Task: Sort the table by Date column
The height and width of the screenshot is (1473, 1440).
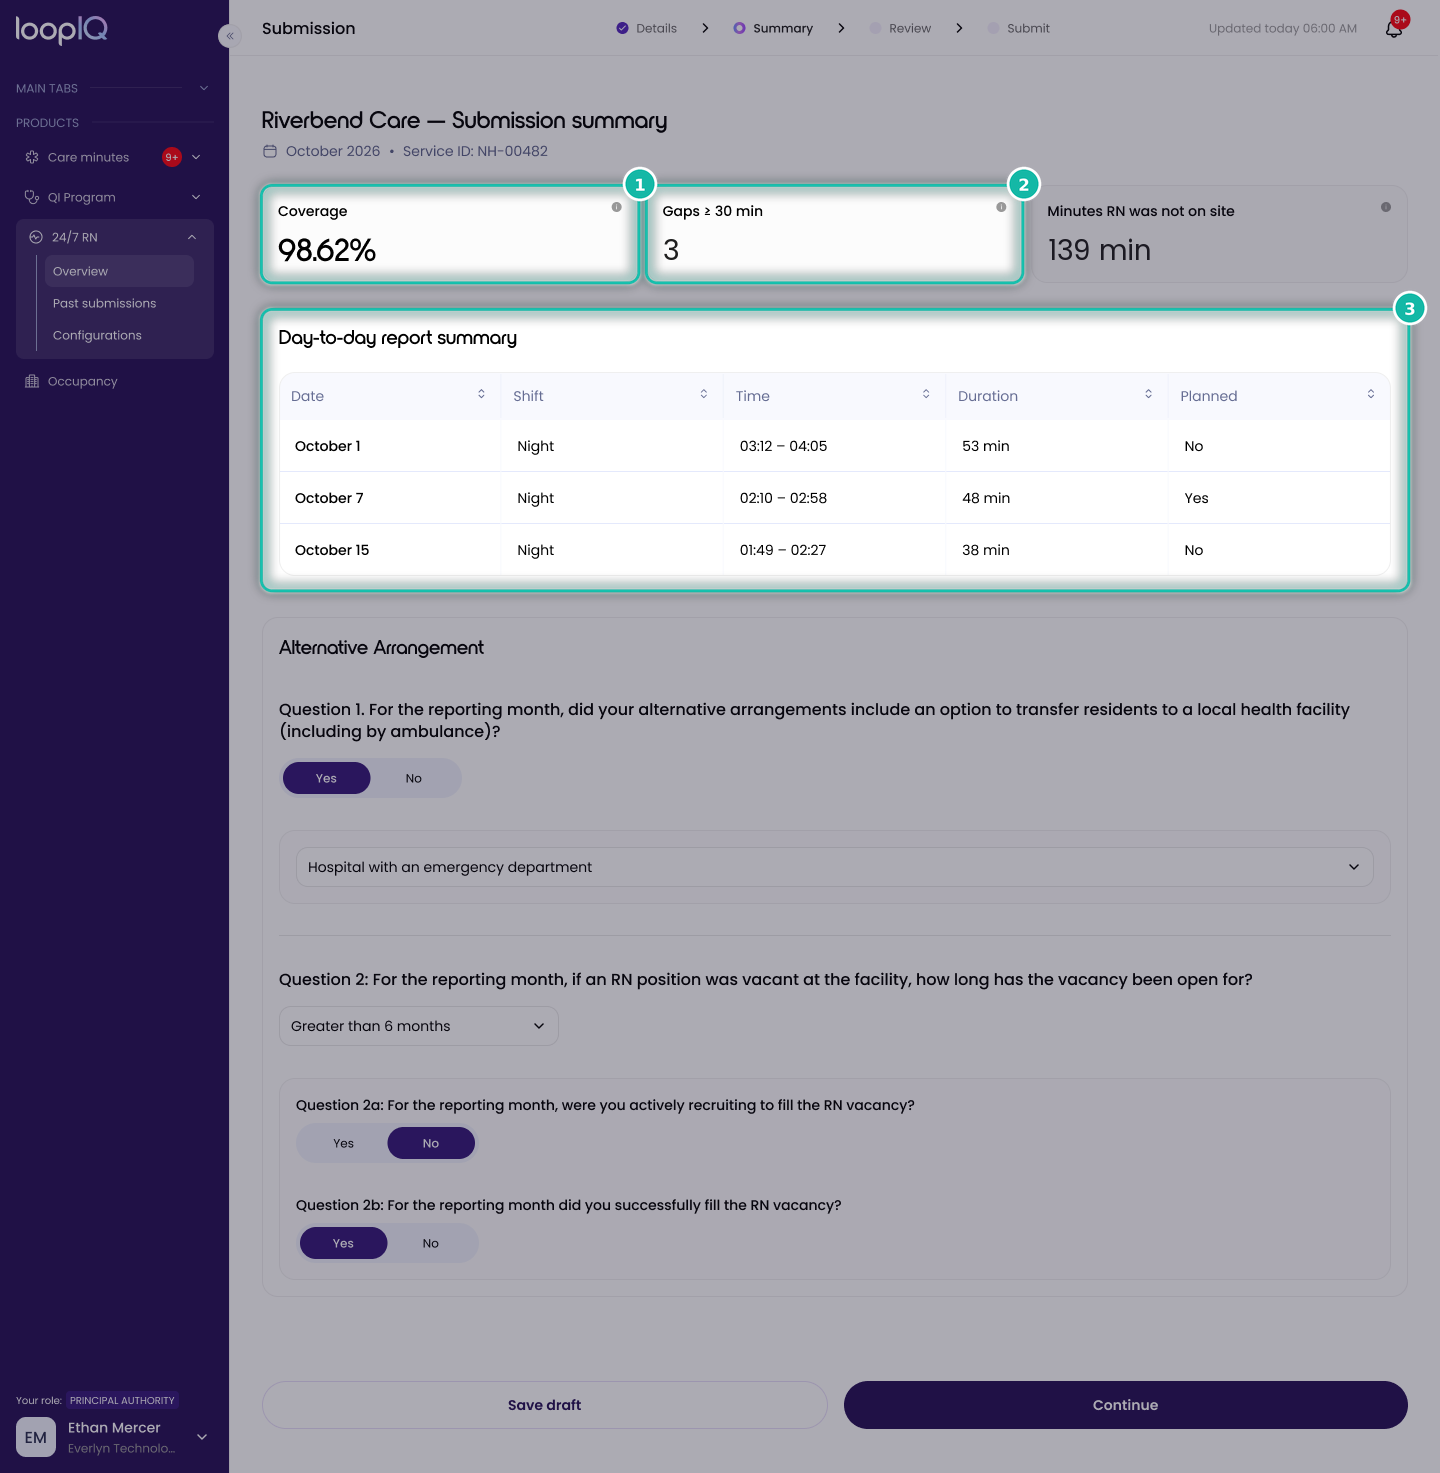Action: (x=481, y=394)
